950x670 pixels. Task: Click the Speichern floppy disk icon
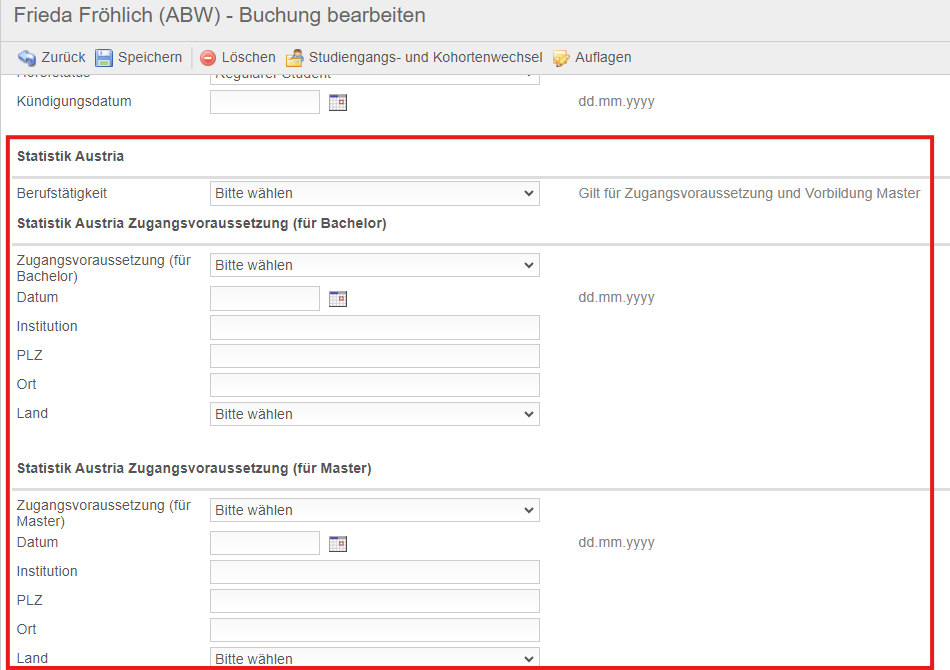pyautogui.click(x=104, y=58)
